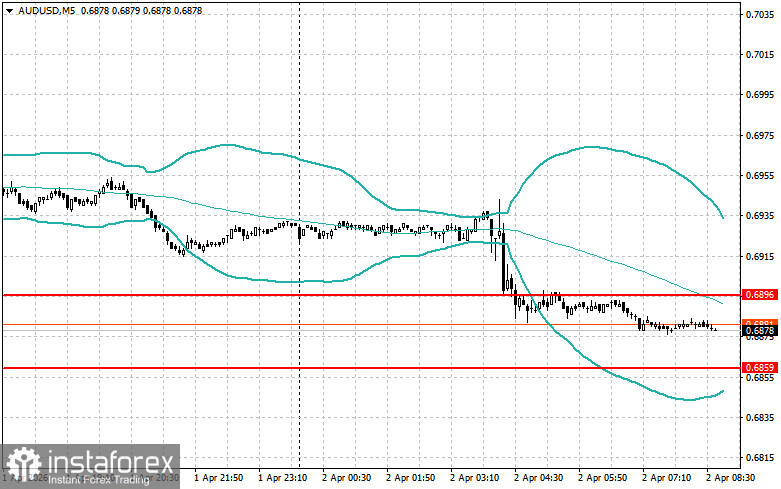Click the chart menu triangle beside AUDUSD,M5
Screen dimensions: 781x489
10,10
